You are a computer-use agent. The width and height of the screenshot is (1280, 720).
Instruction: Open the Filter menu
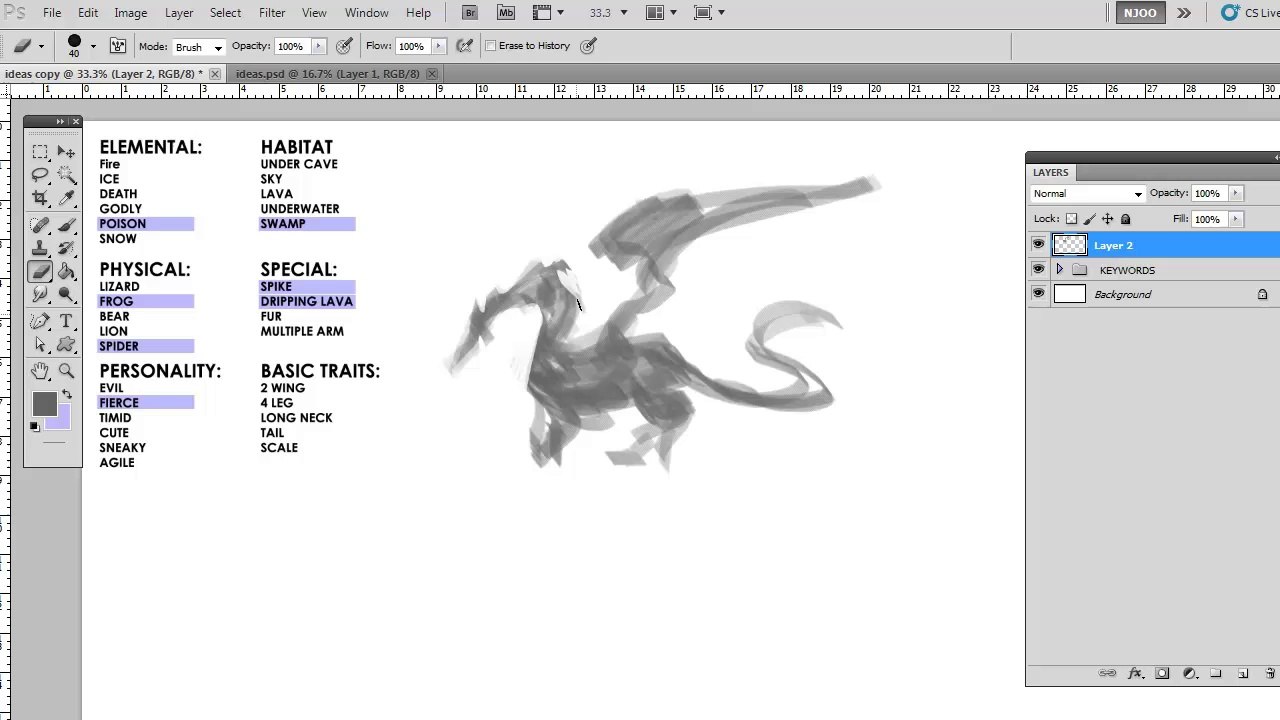[272, 13]
